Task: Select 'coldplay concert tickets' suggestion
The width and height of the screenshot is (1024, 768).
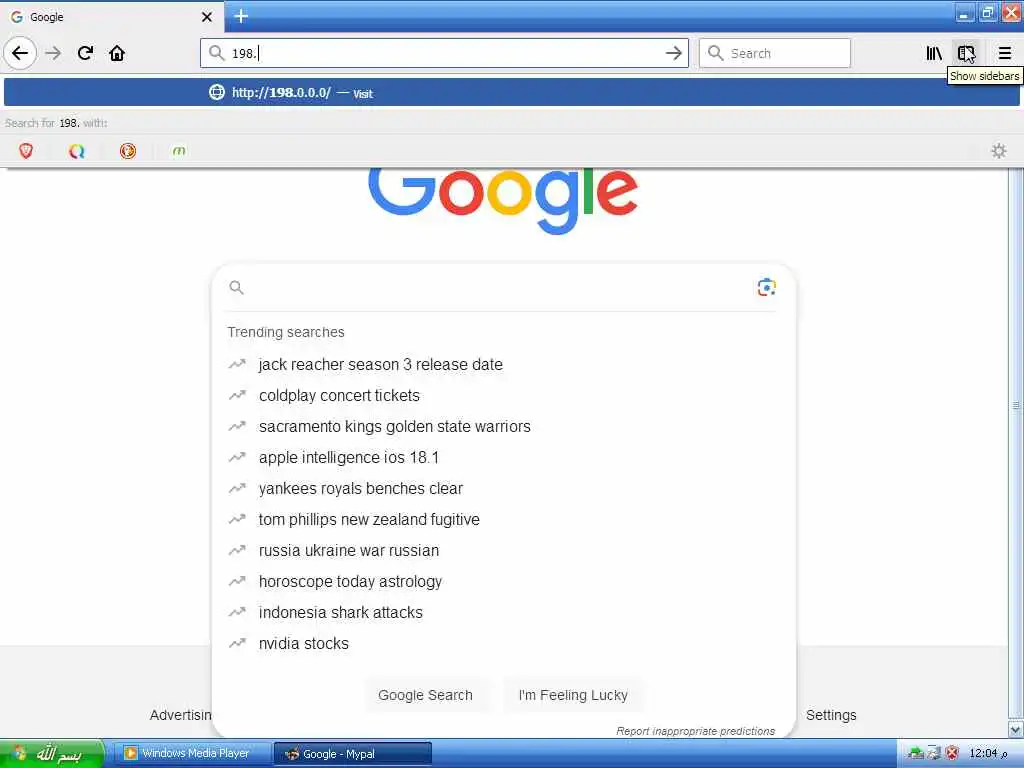Action: point(339,396)
